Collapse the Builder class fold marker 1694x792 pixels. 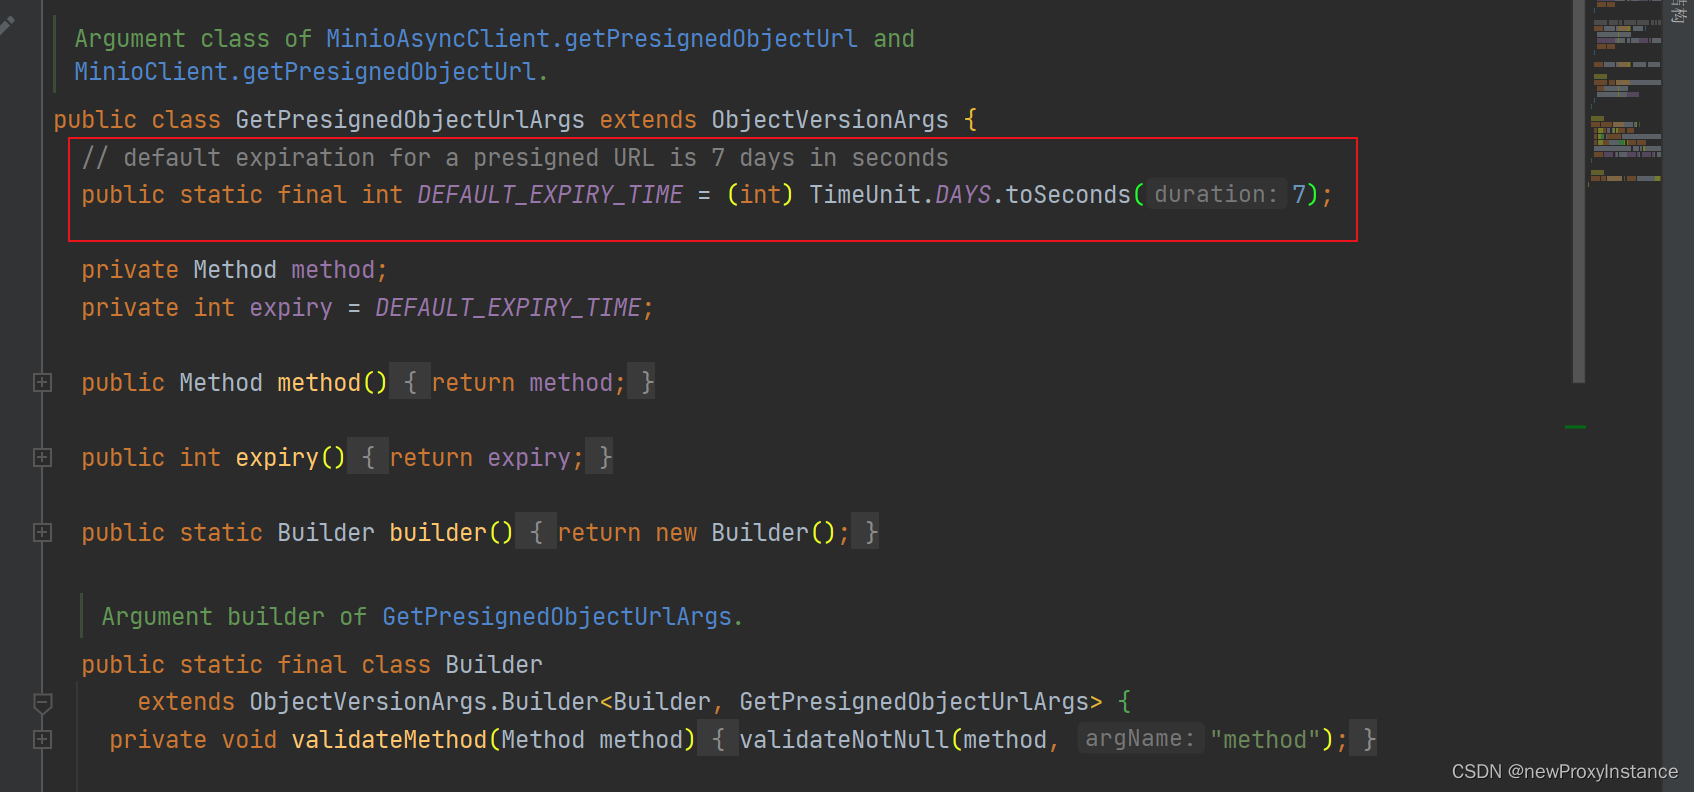click(x=42, y=703)
